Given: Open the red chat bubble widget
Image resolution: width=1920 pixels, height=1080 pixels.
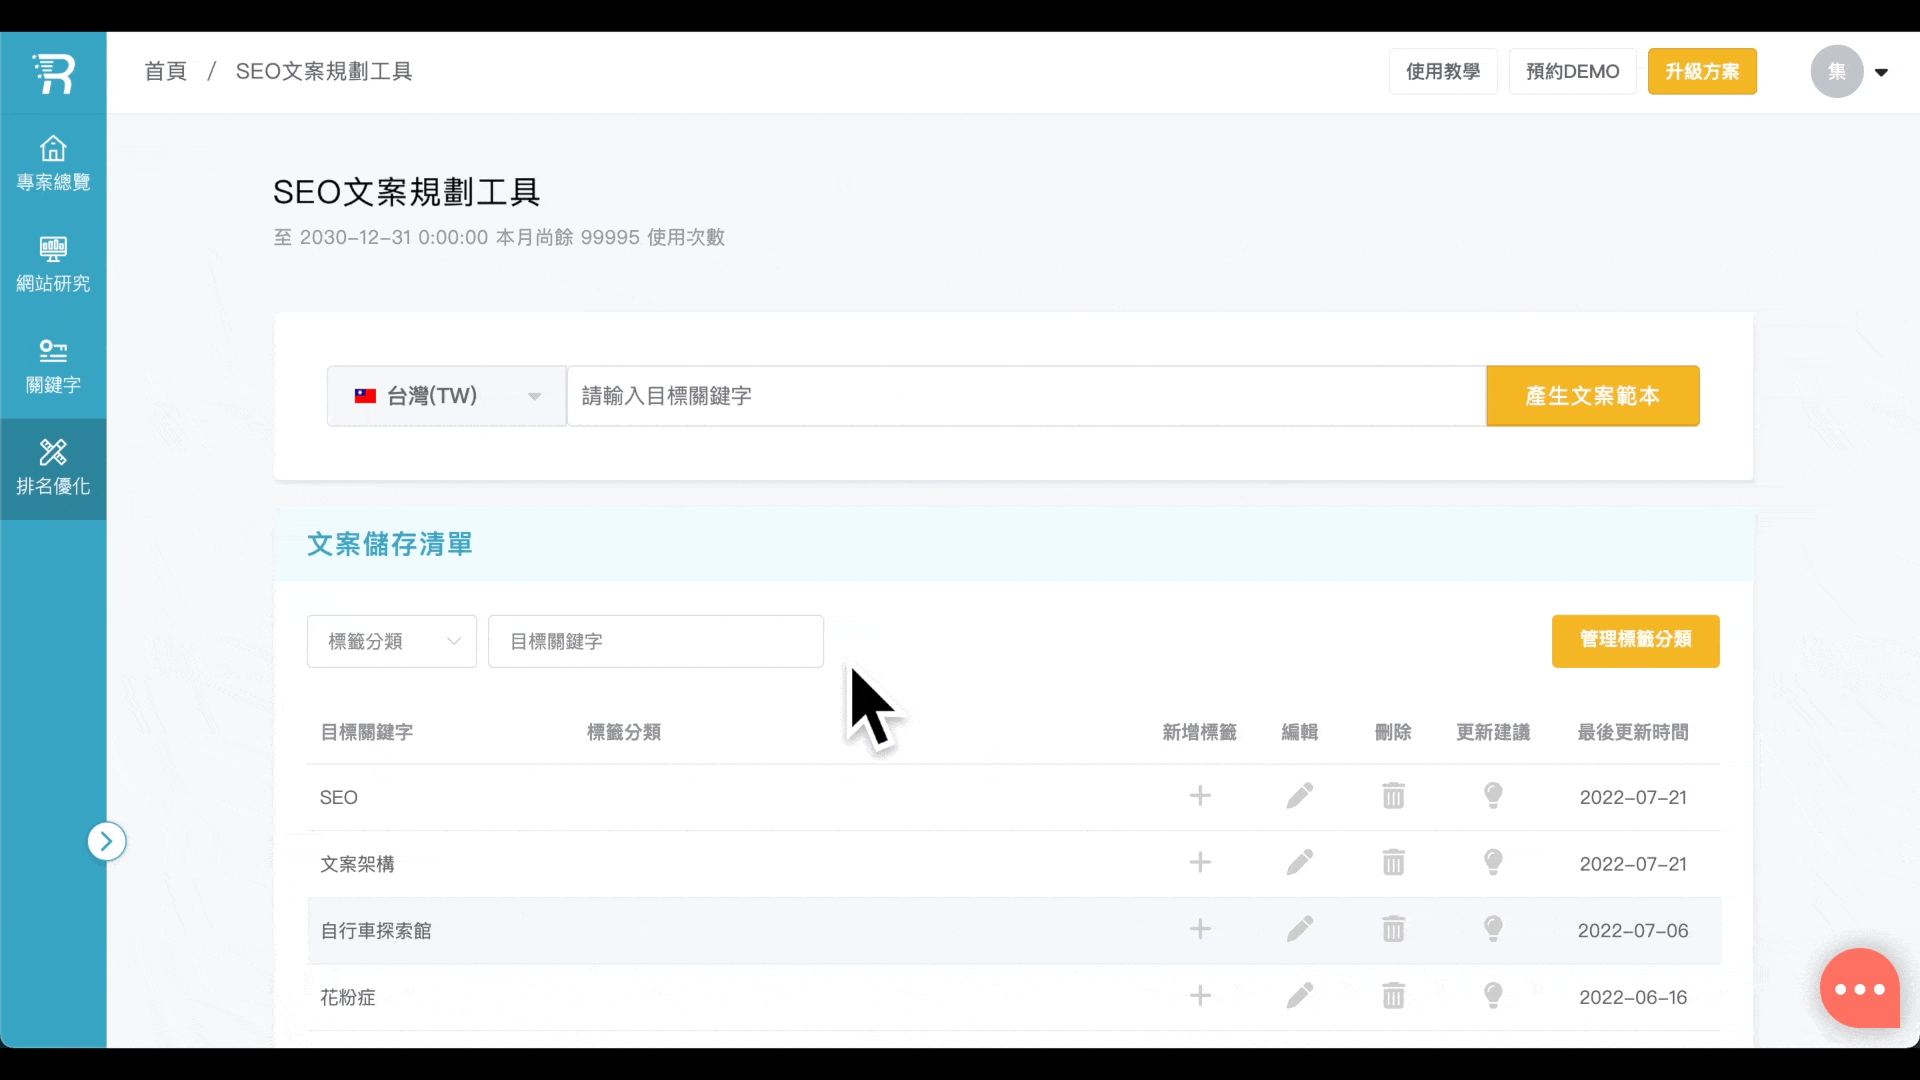Looking at the screenshot, I should coord(1859,988).
